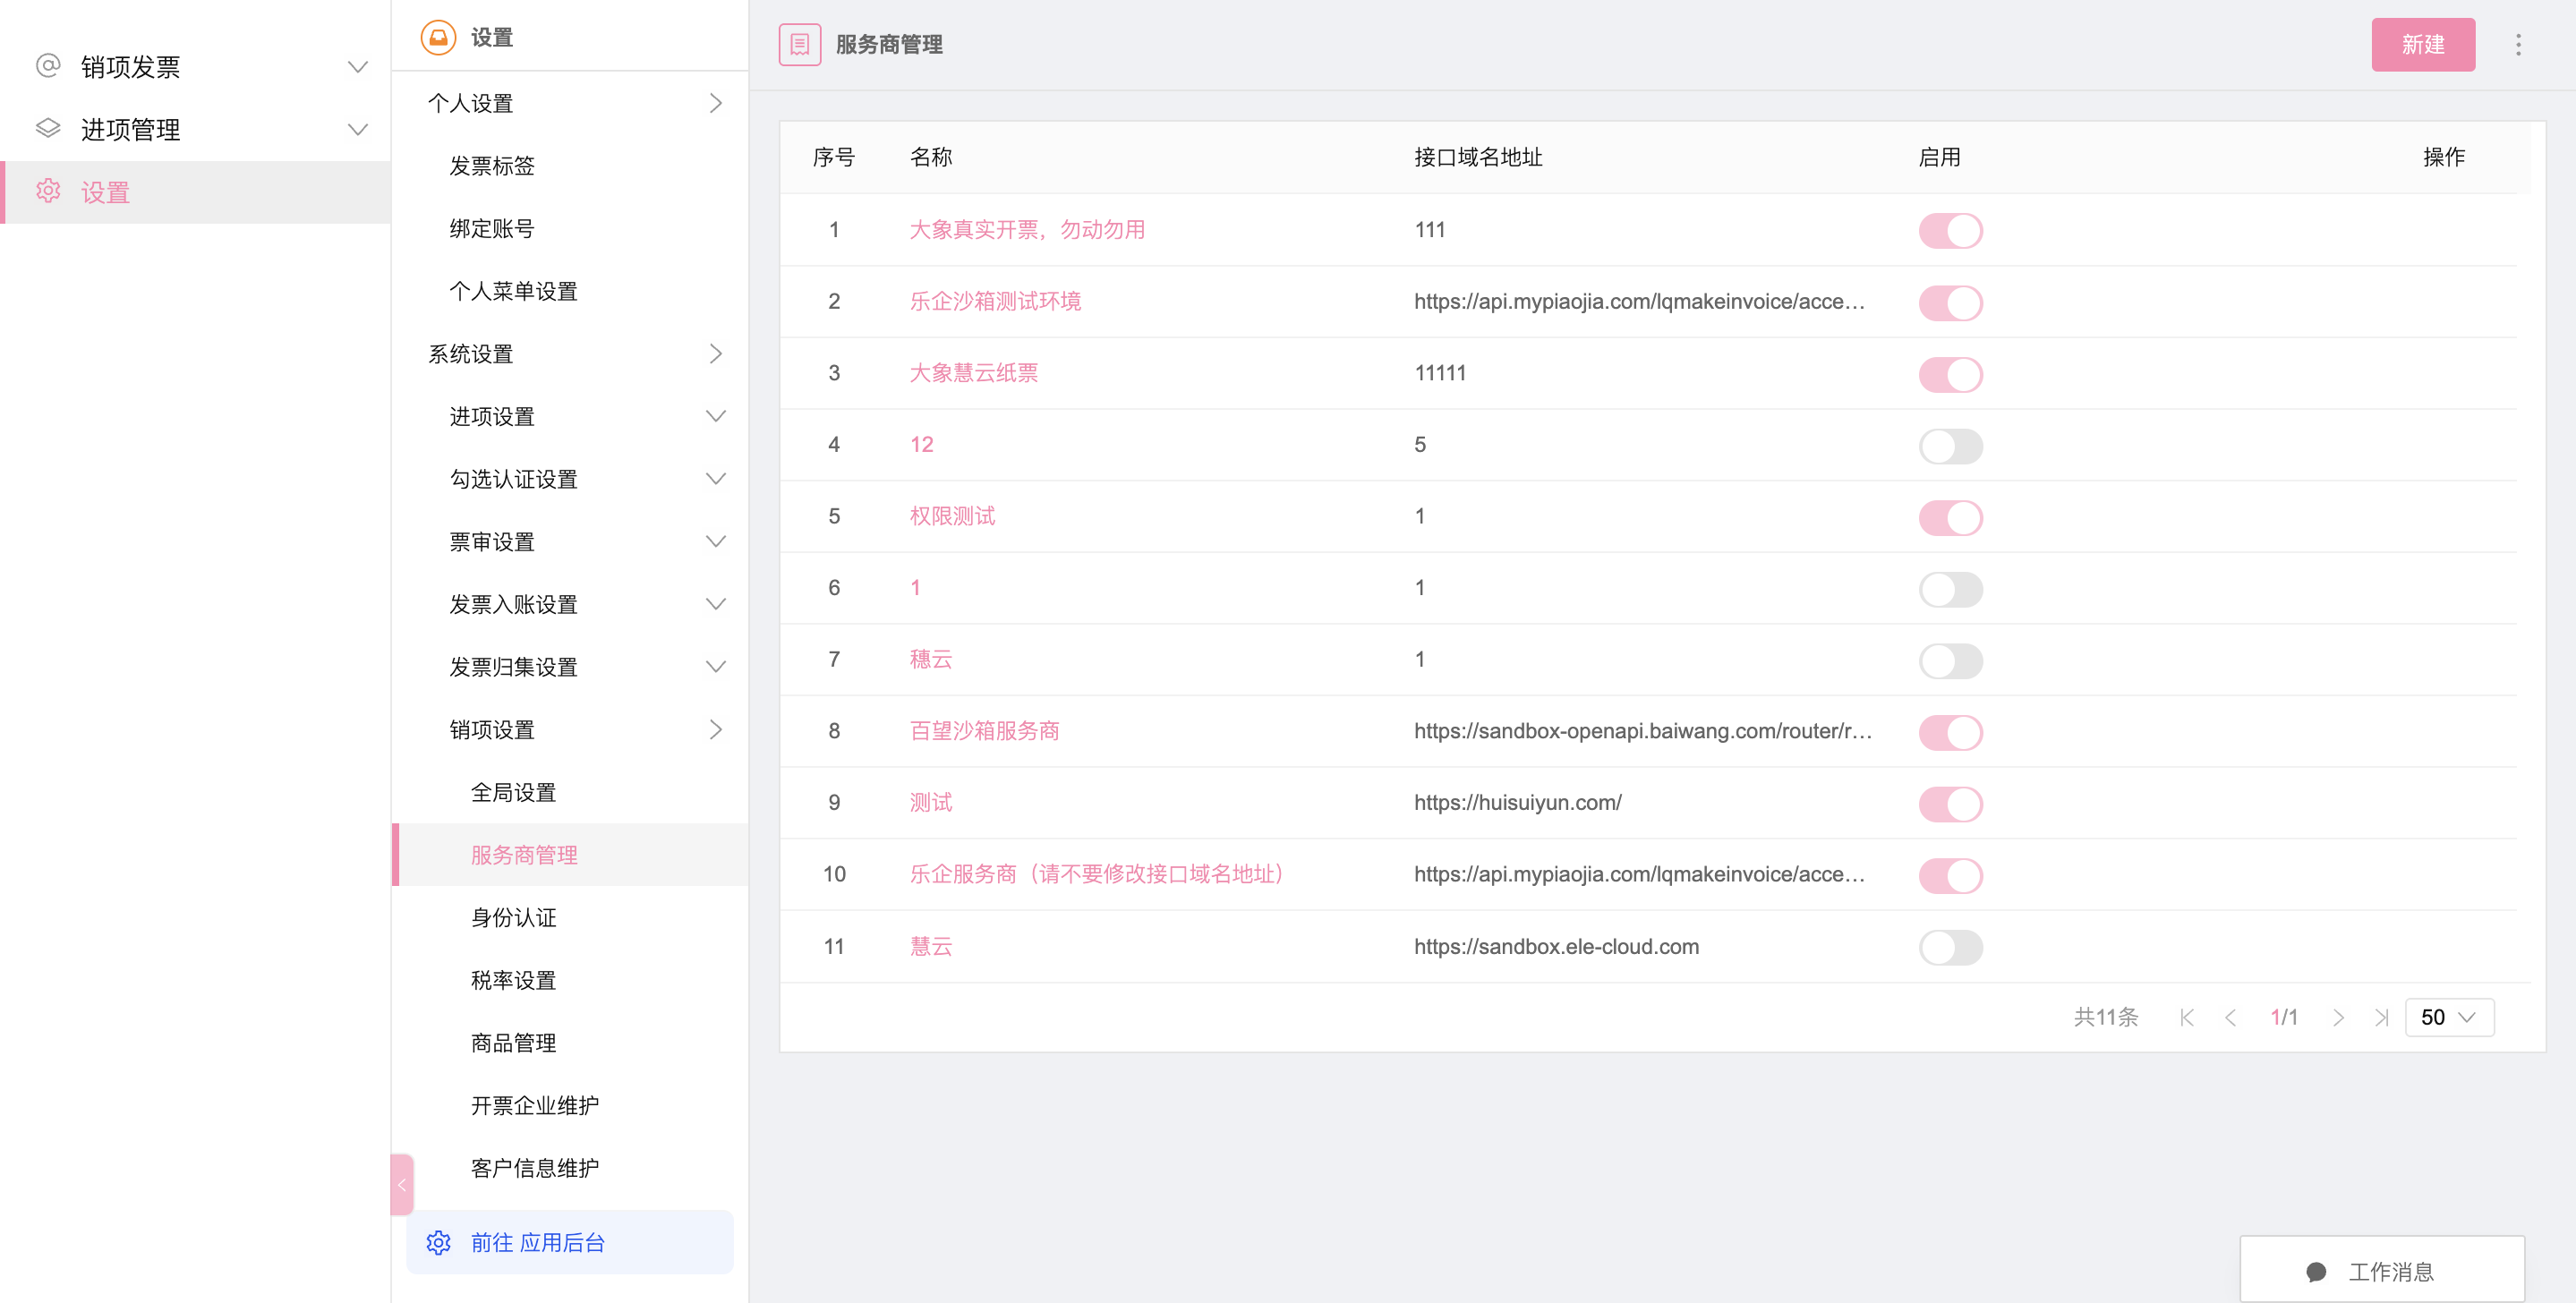2576x1303 pixels.
Task: Collapse the settings panel with pink arrow tab
Action: pyautogui.click(x=402, y=1184)
